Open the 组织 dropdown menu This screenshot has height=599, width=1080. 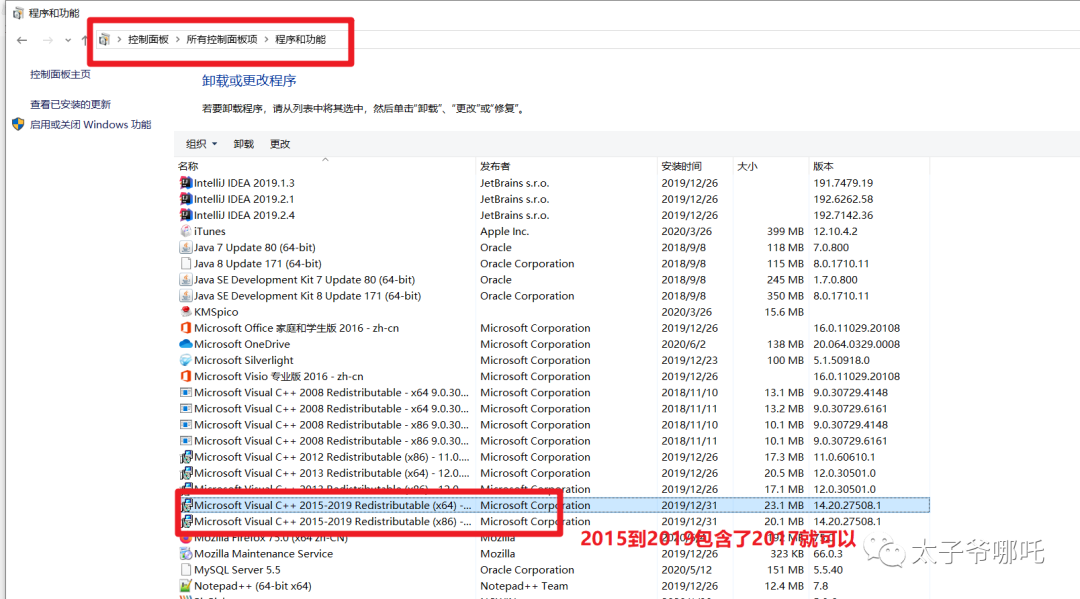pyautogui.click(x=201, y=144)
